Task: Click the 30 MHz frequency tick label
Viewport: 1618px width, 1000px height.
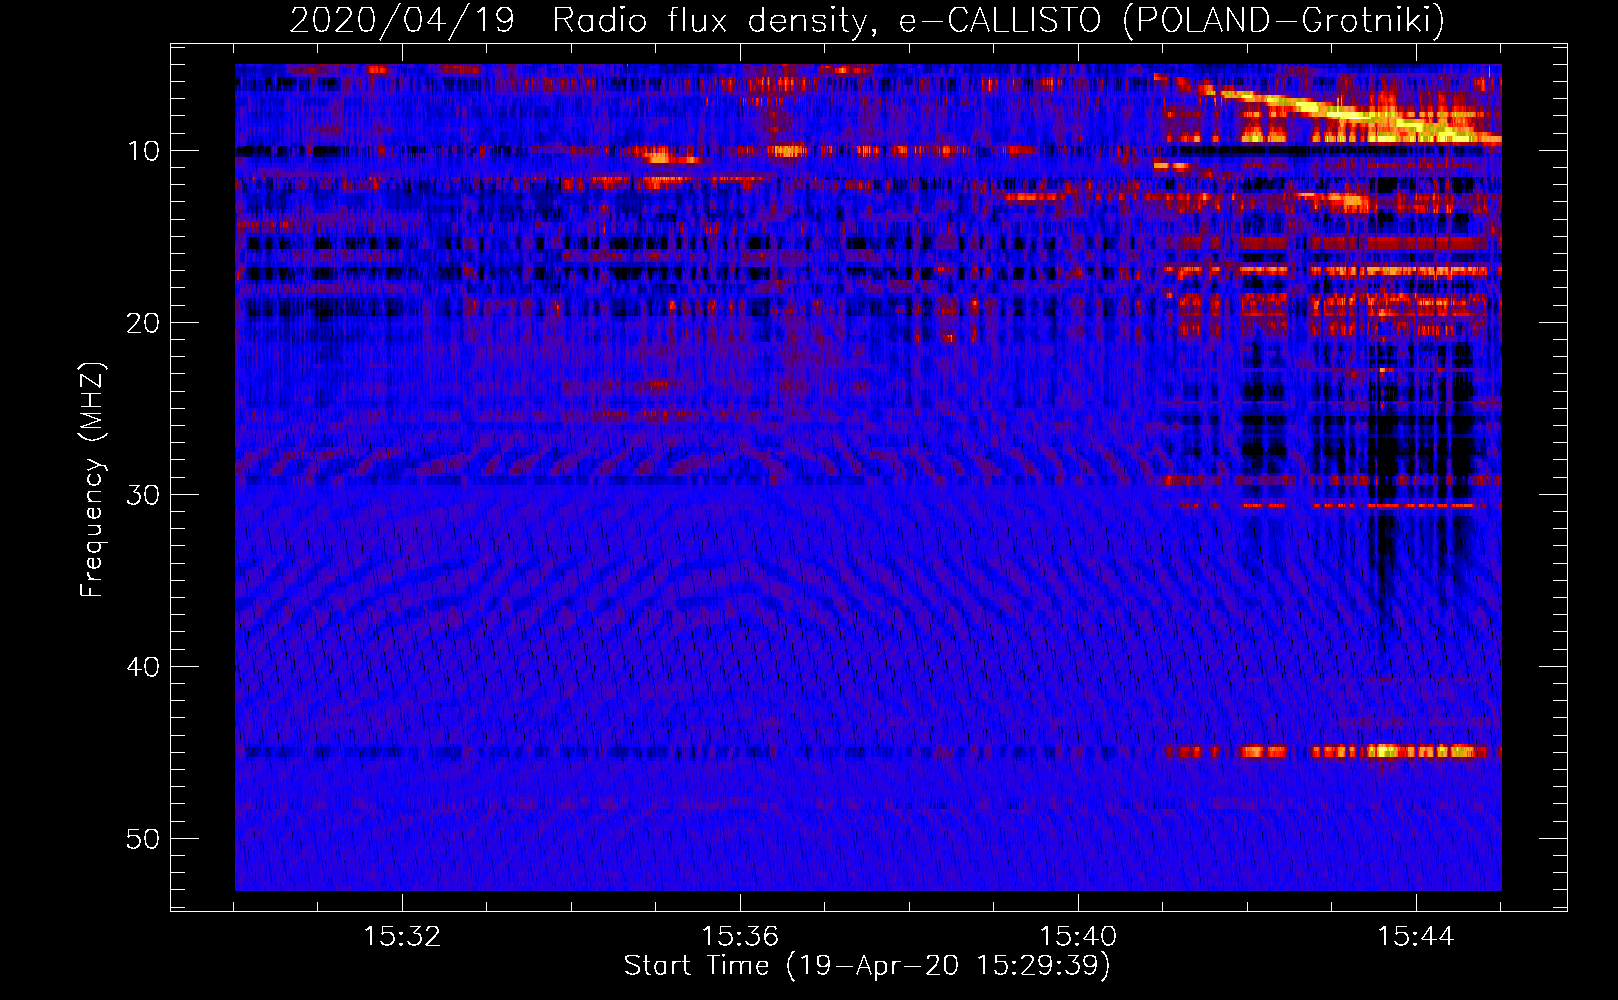Action: click(143, 495)
